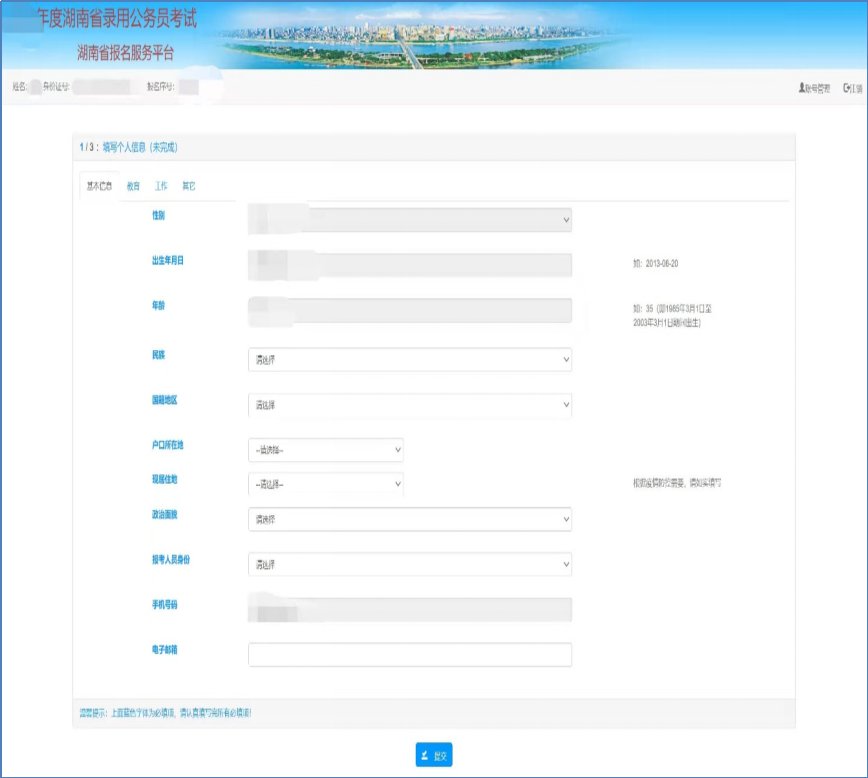
Task: Expand the 国籍地区 nationality dropdown
Action: pos(409,405)
